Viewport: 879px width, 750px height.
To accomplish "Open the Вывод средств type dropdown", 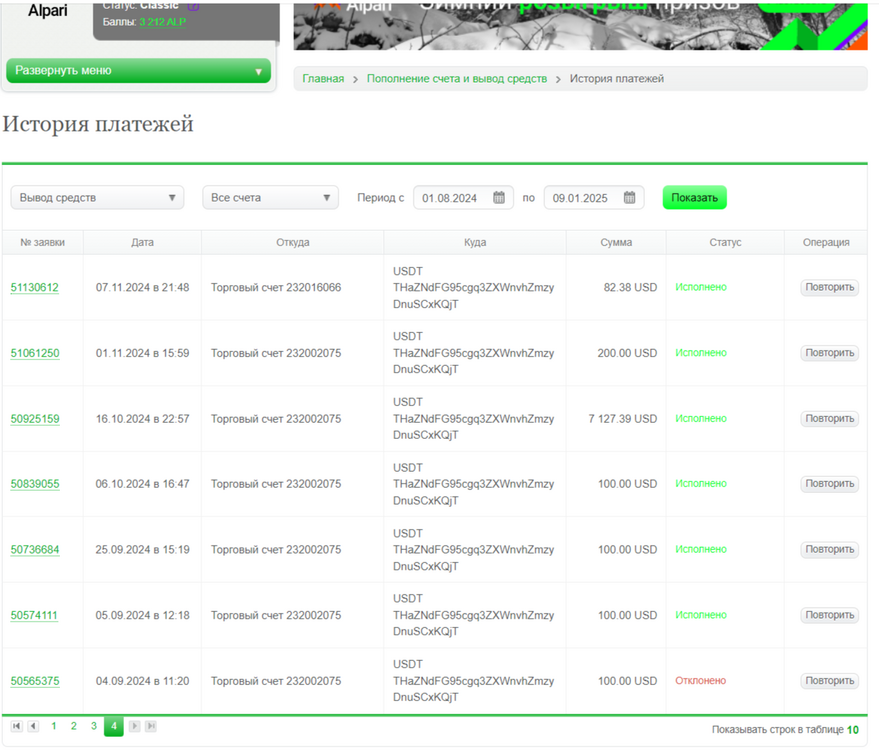I will pos(98,198).
